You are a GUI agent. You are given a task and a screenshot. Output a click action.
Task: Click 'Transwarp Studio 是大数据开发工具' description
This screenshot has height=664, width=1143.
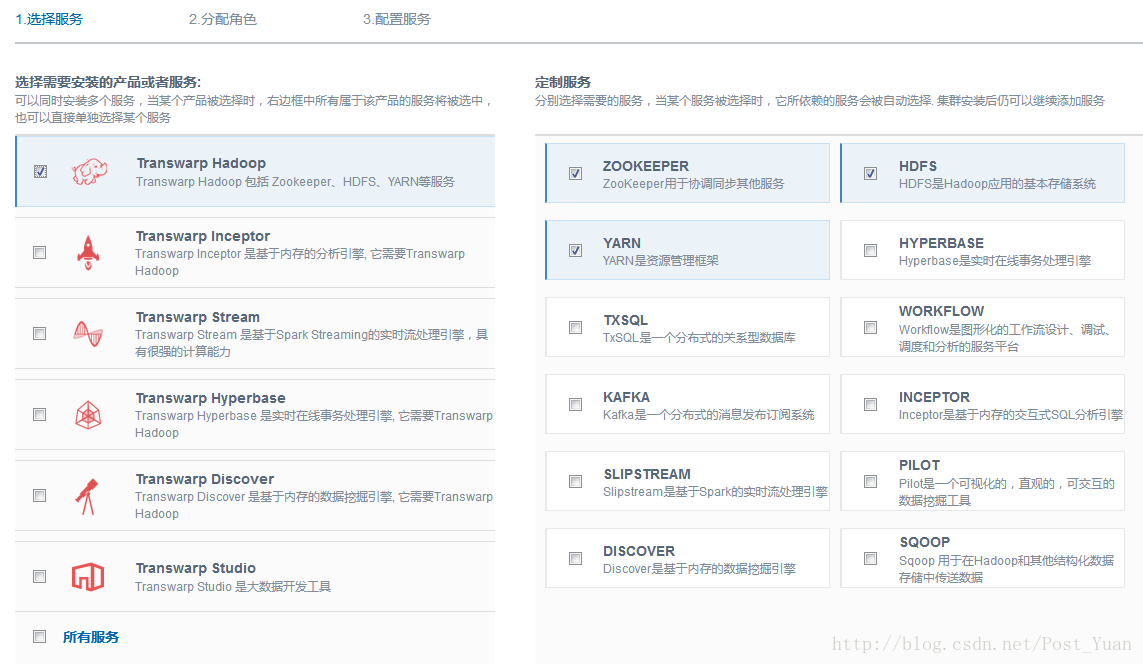pyautogui.click(x=233, y=587)
